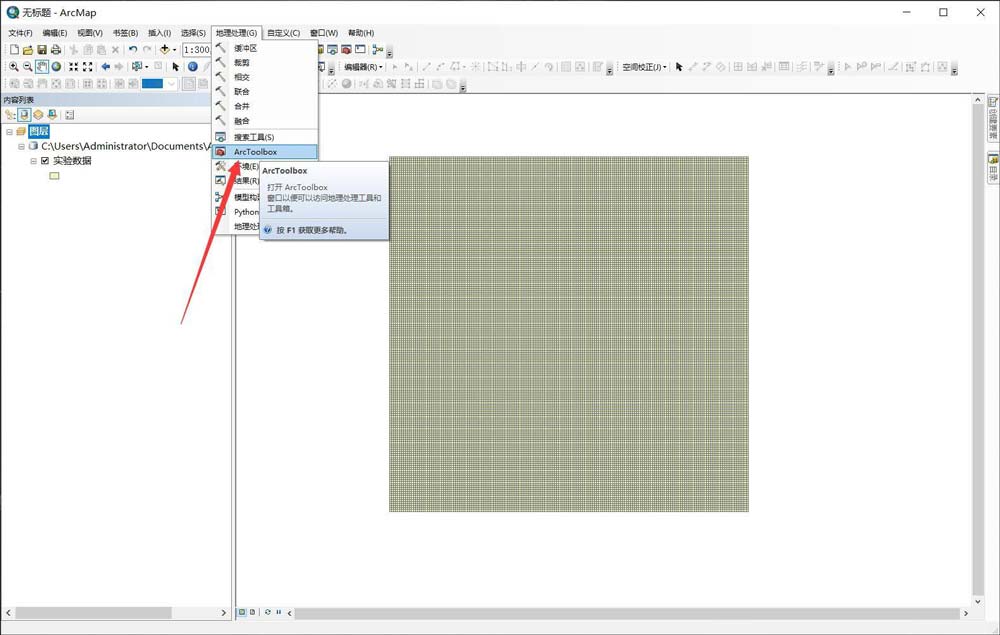Open the map scale 1:300 dropdown
1000x635 pixels.
click(196, 50)
